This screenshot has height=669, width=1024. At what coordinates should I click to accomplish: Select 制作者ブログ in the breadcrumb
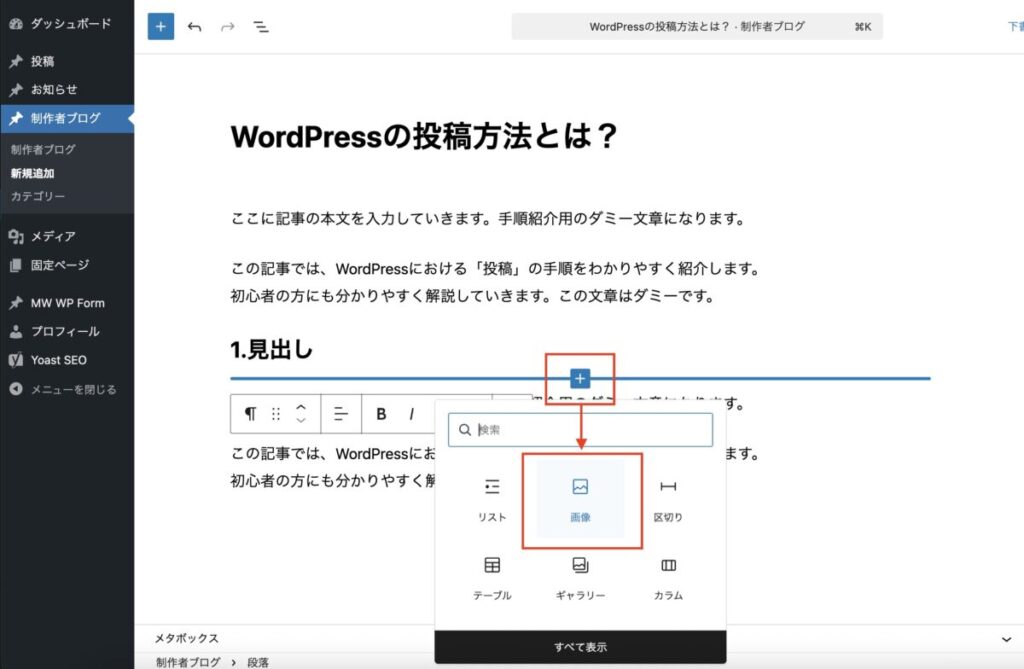pos(188,662)
